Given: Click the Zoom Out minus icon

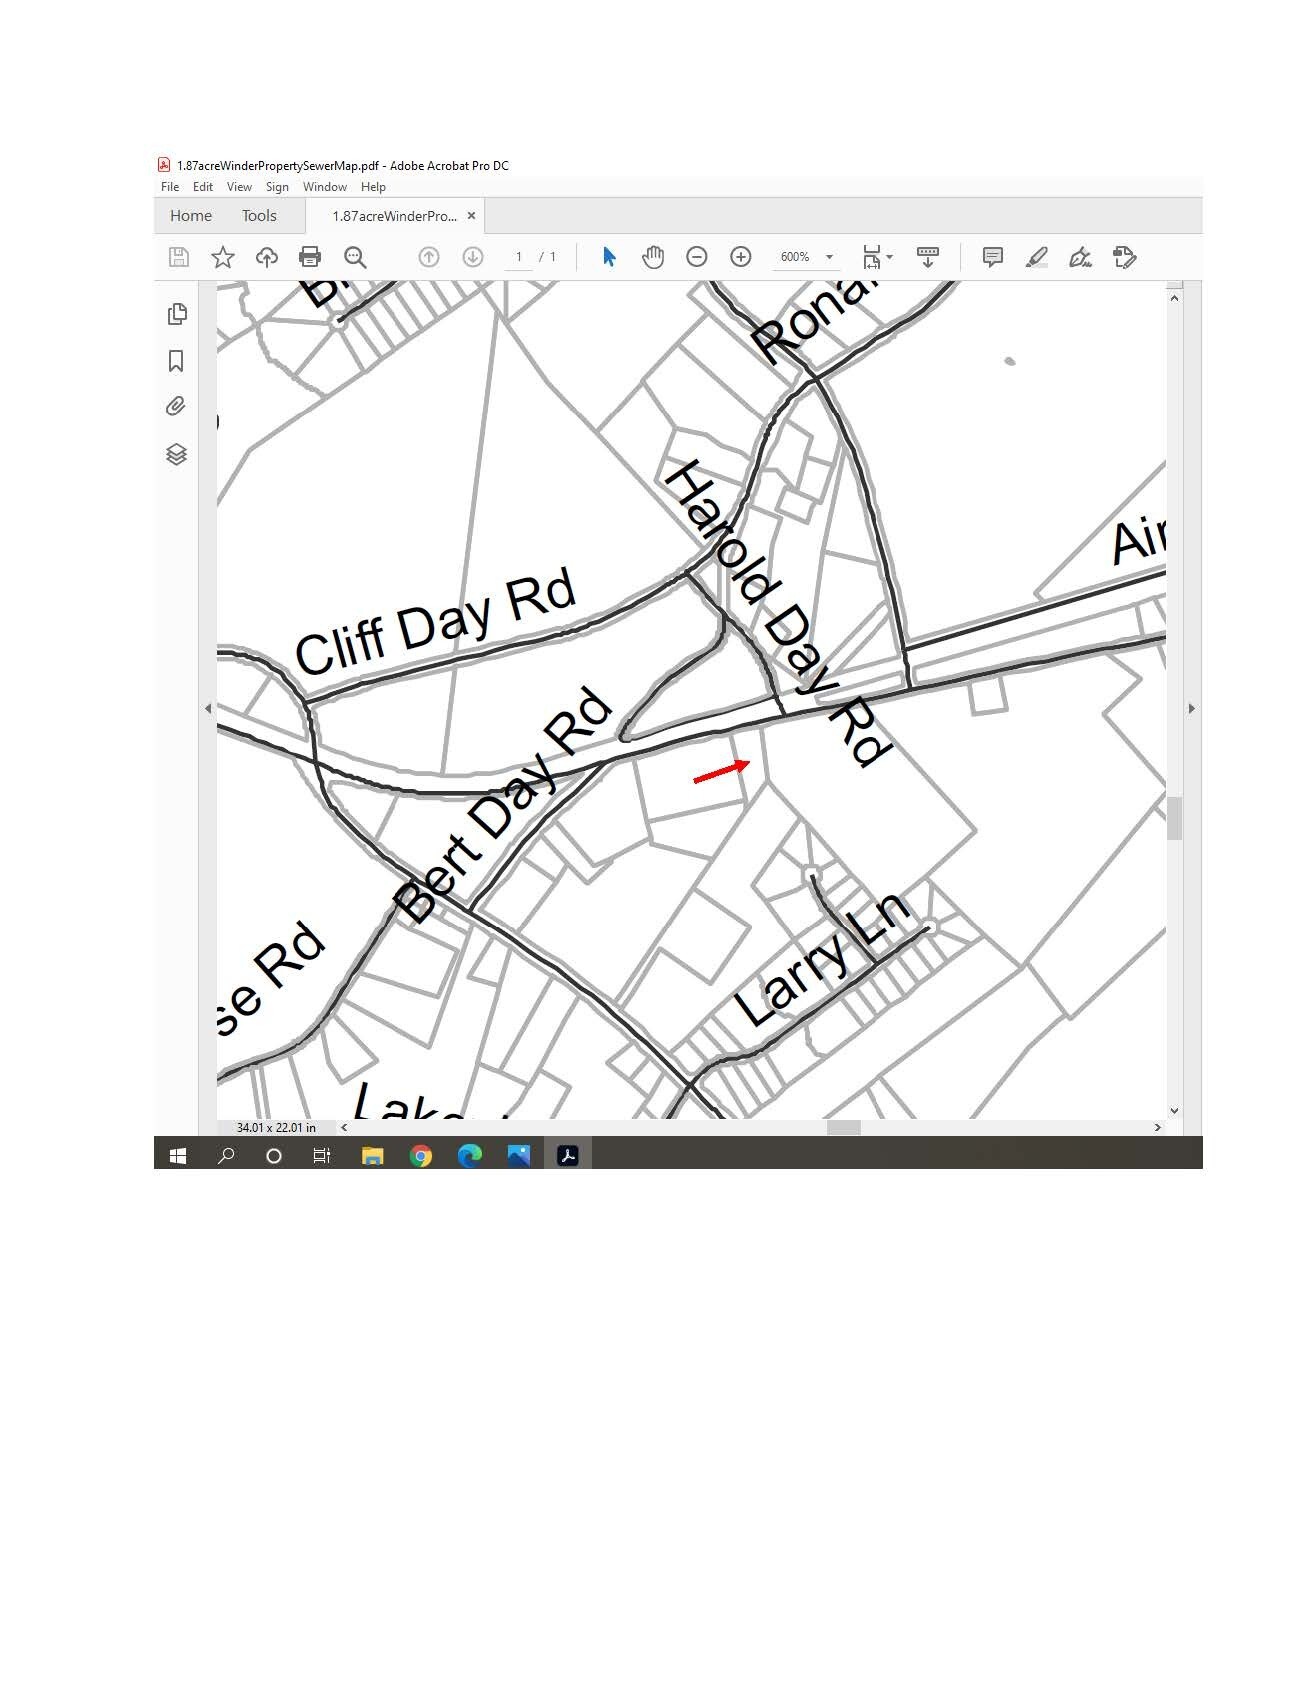Looking at the screenshot, I should 697,257.
